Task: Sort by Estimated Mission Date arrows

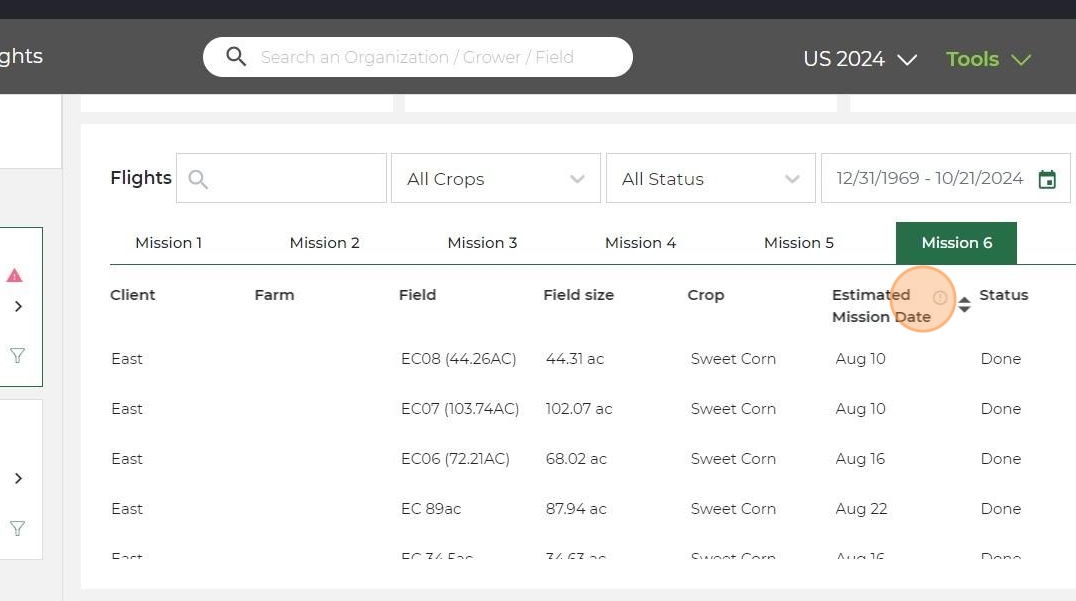Action: [964, 305]
